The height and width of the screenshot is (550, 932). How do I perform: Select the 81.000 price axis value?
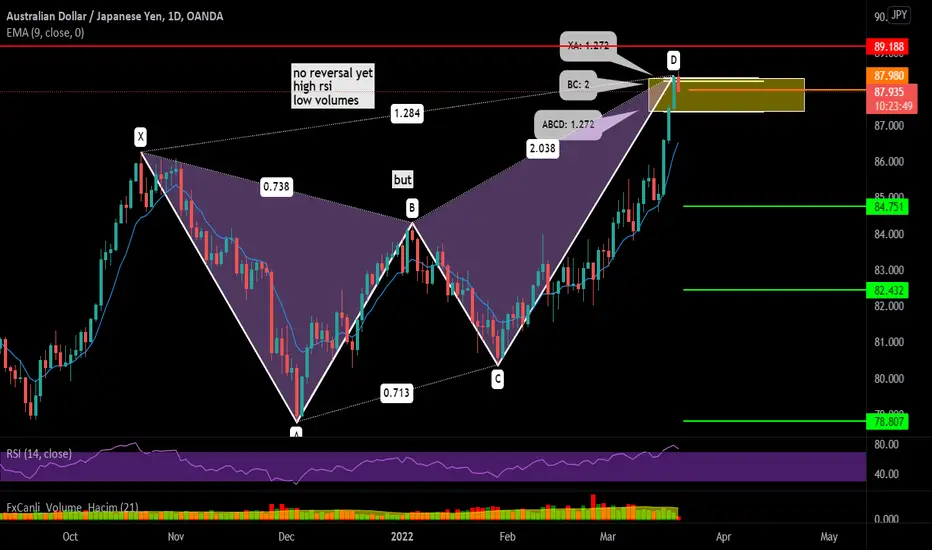click(889, 342)
